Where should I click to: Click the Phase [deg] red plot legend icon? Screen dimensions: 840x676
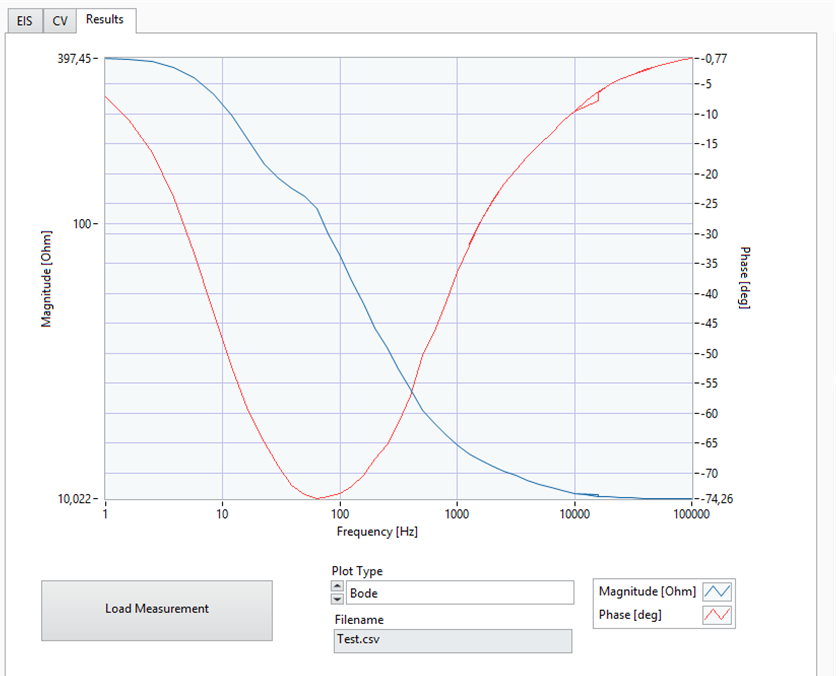pos(717,615)
